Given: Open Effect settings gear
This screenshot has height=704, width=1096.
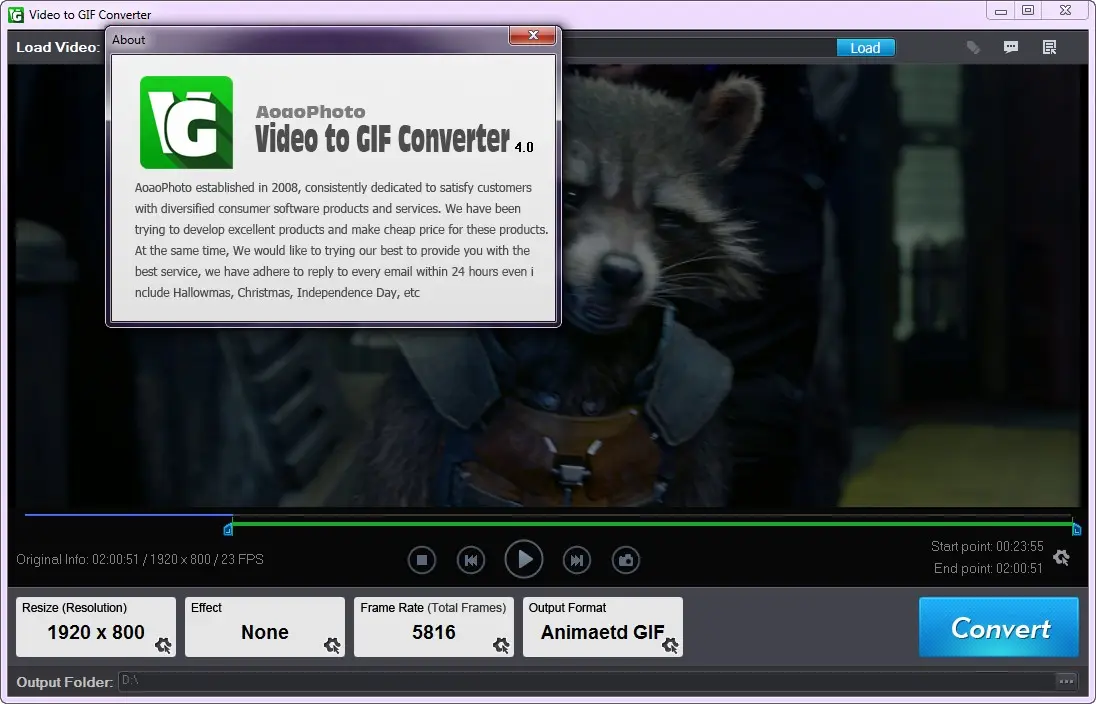Looking at the screenshot, I should (332, 645).
